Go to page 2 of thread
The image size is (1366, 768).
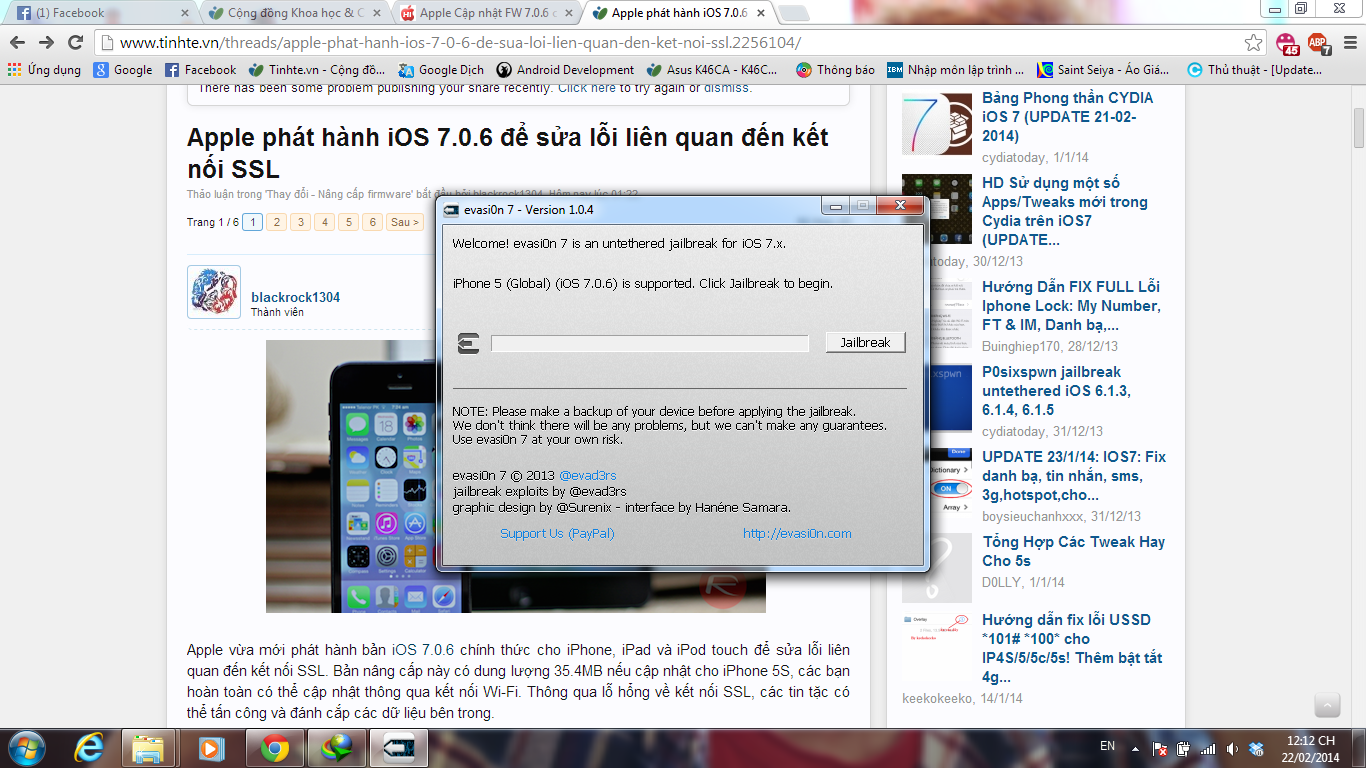276,222
